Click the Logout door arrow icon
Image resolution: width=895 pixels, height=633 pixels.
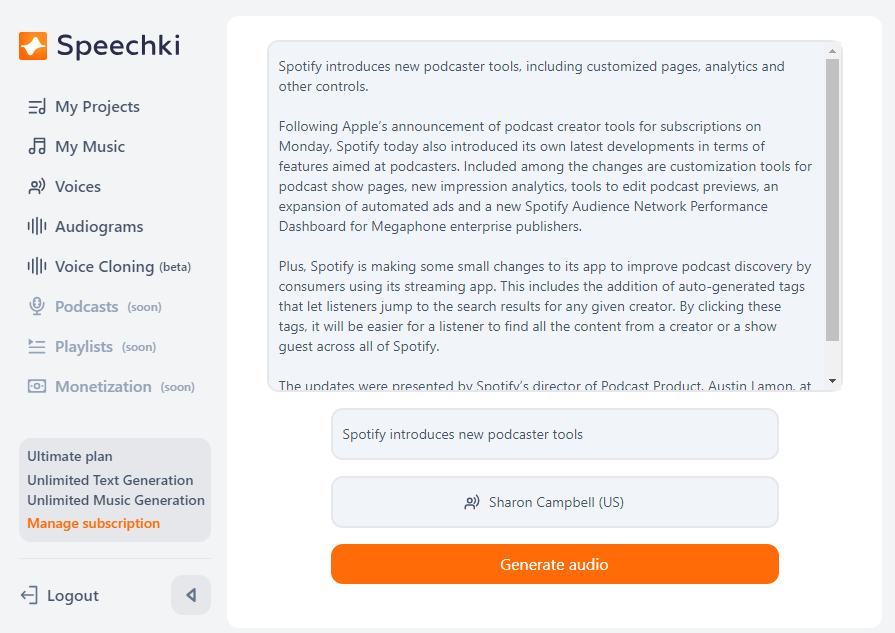(x=29, y=595)
